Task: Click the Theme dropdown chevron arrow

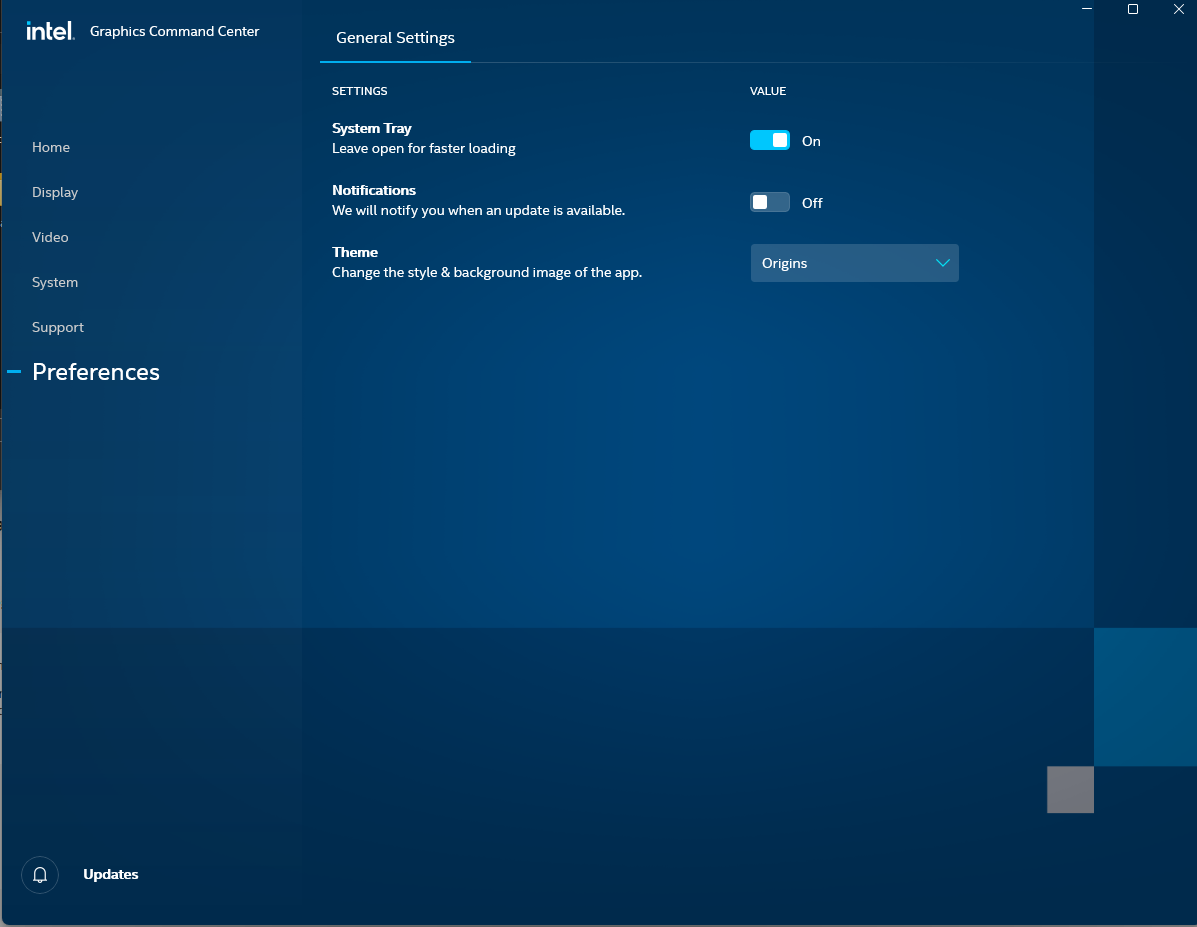Action: click(941, 263)
